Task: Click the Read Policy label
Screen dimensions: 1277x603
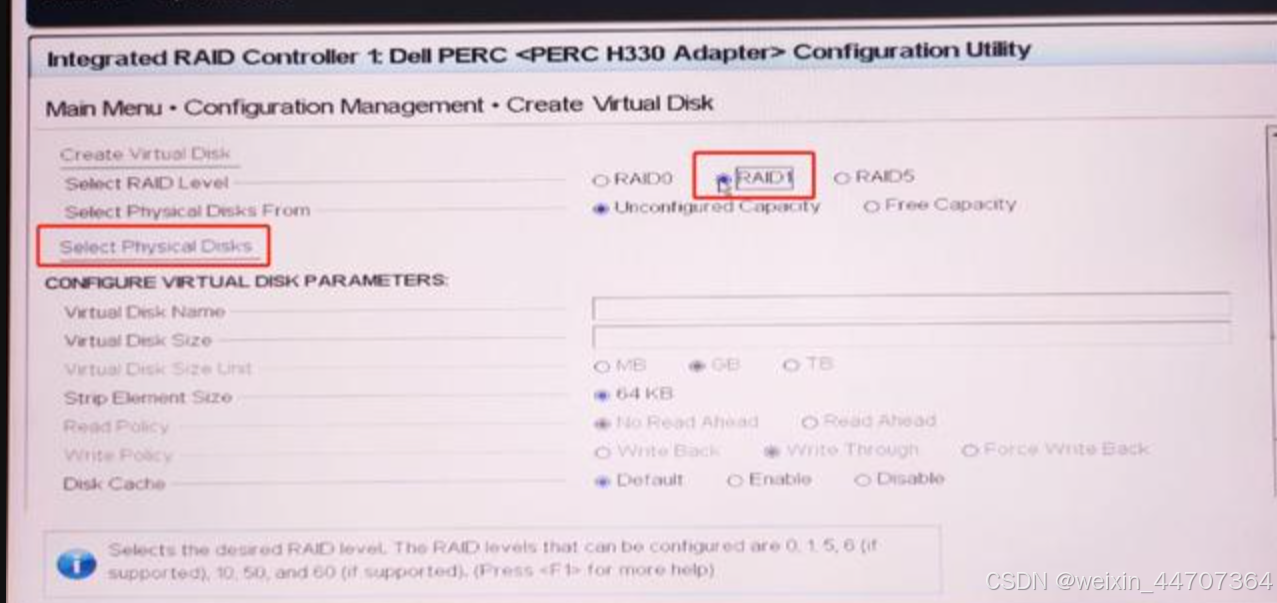Action: click(116, 427)
